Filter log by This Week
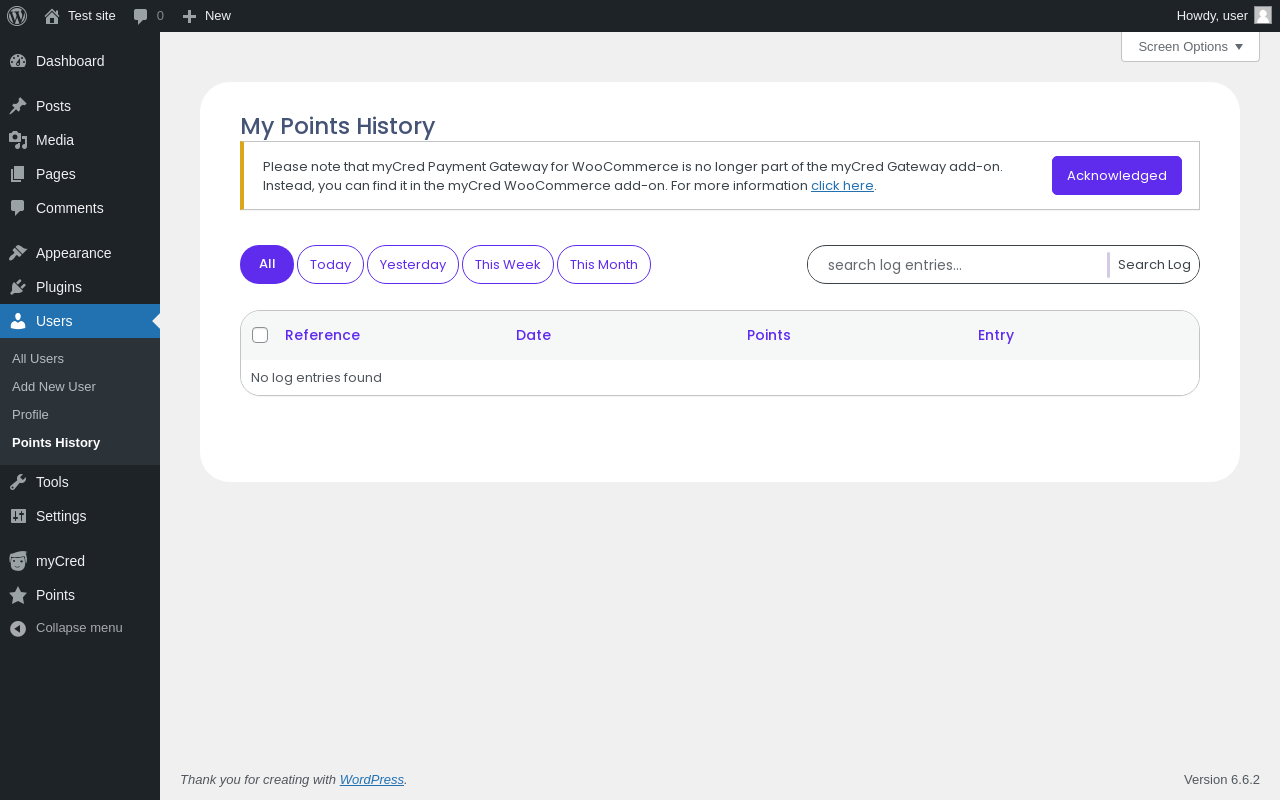Screen dimensions: 1280x800 508,265
